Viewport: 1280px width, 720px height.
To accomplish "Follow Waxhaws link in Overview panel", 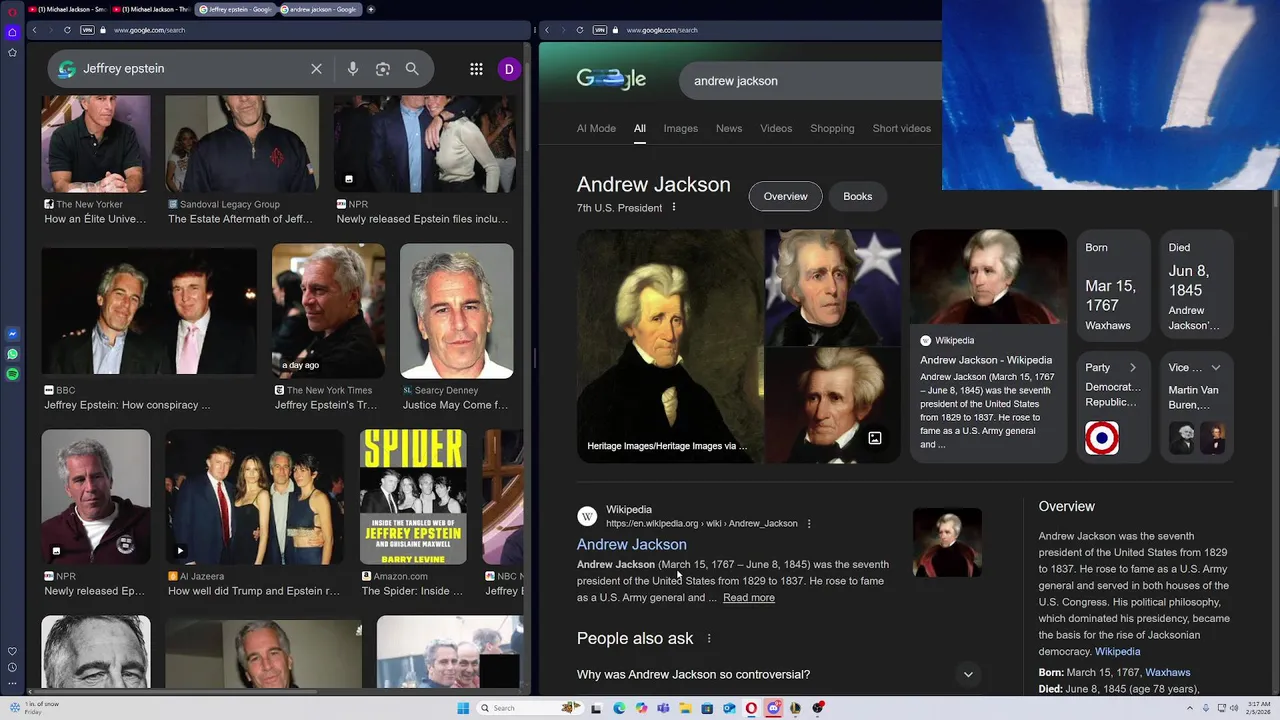I will click(x=1167, y=672).
